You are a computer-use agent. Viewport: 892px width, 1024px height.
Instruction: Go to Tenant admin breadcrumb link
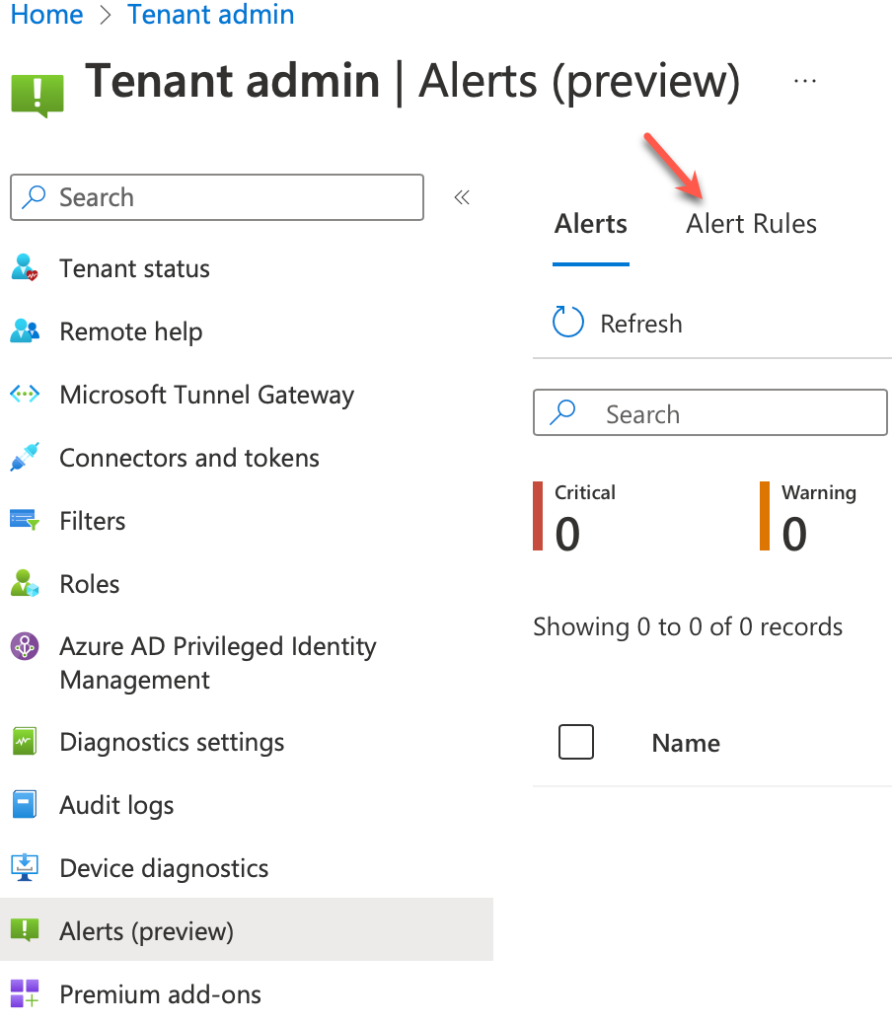click(210, 14)
